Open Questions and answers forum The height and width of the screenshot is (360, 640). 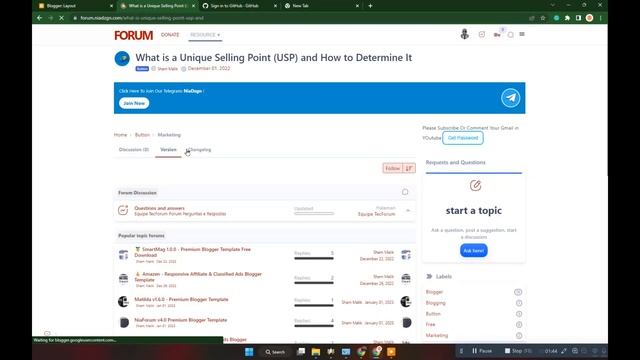(159, 208)
